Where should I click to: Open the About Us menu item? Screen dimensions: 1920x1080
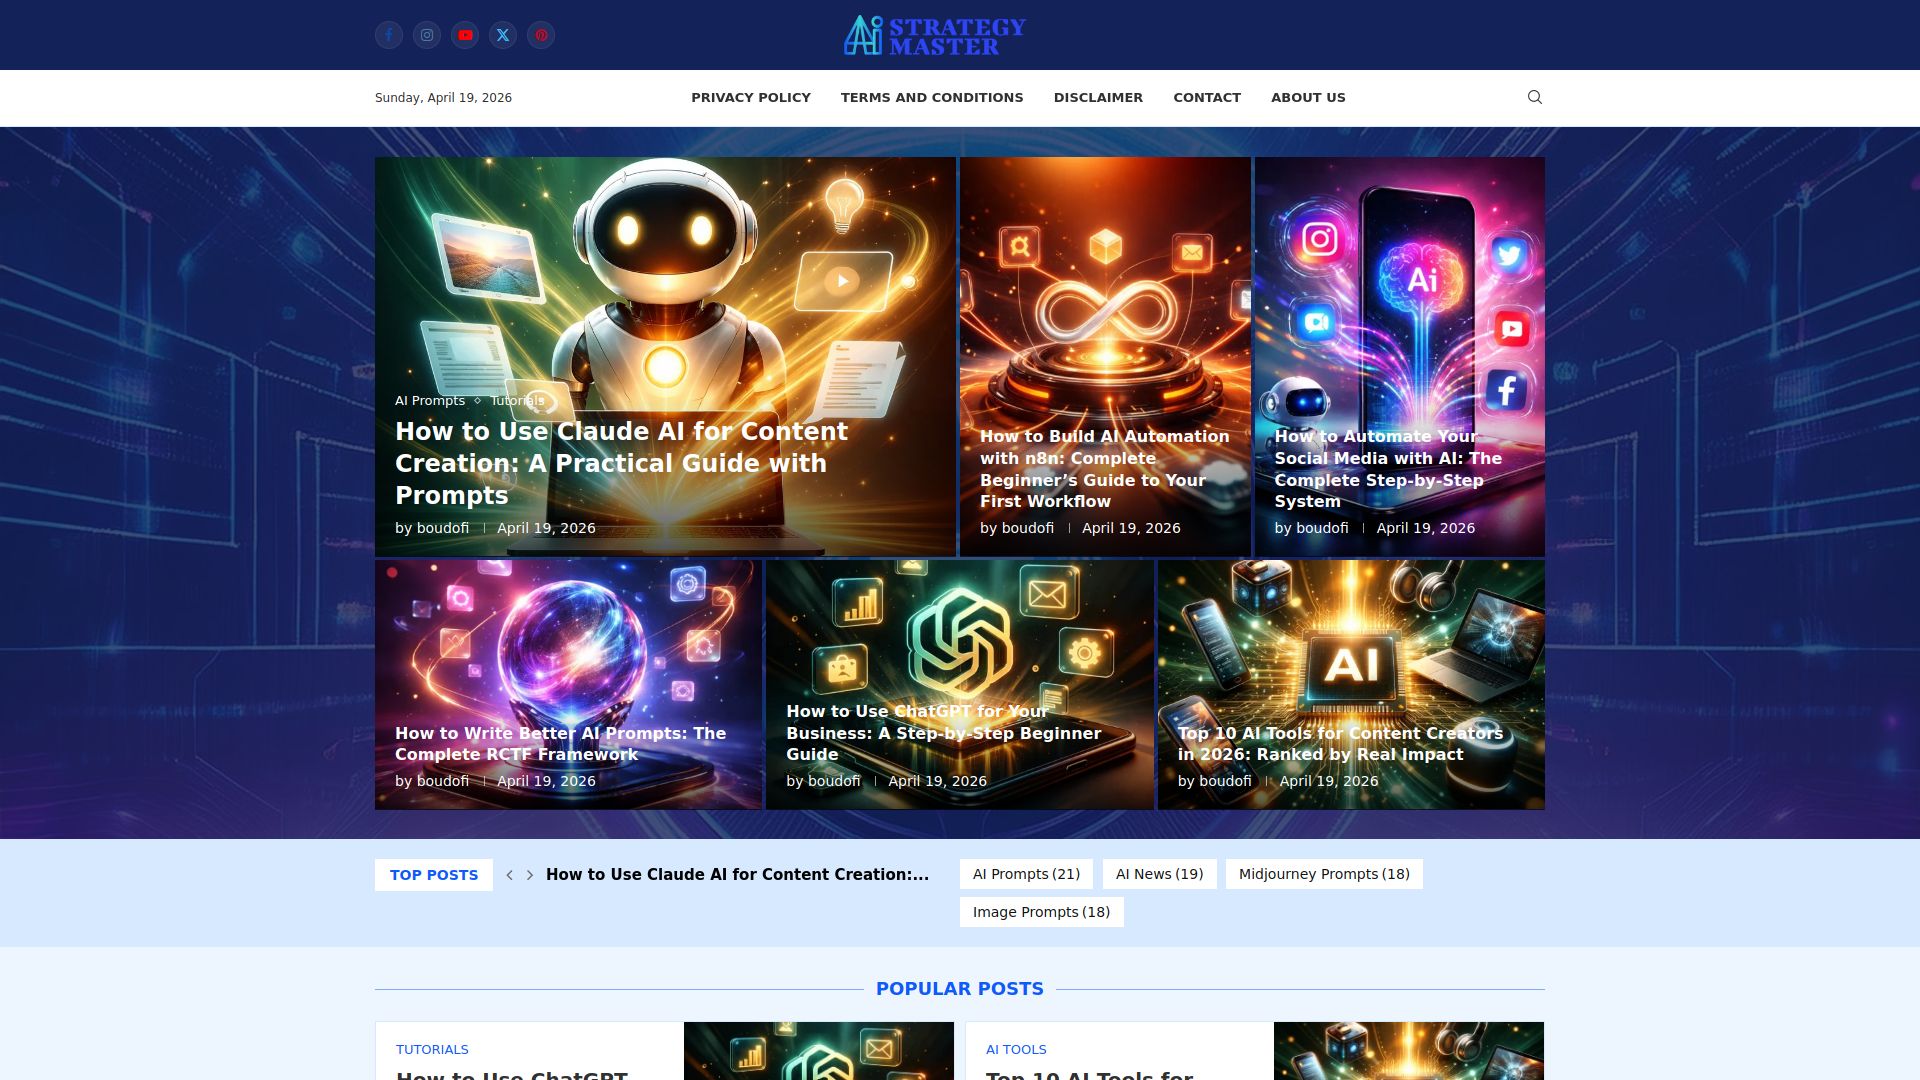1307,97
